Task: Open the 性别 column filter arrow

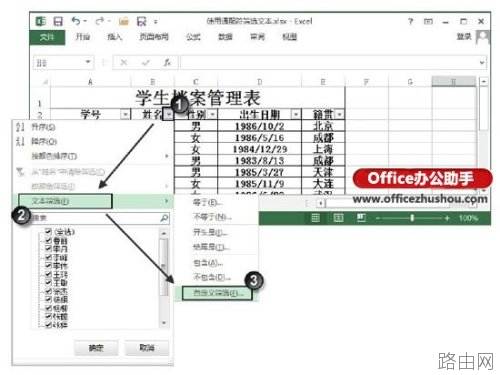Action: point(213,115)
